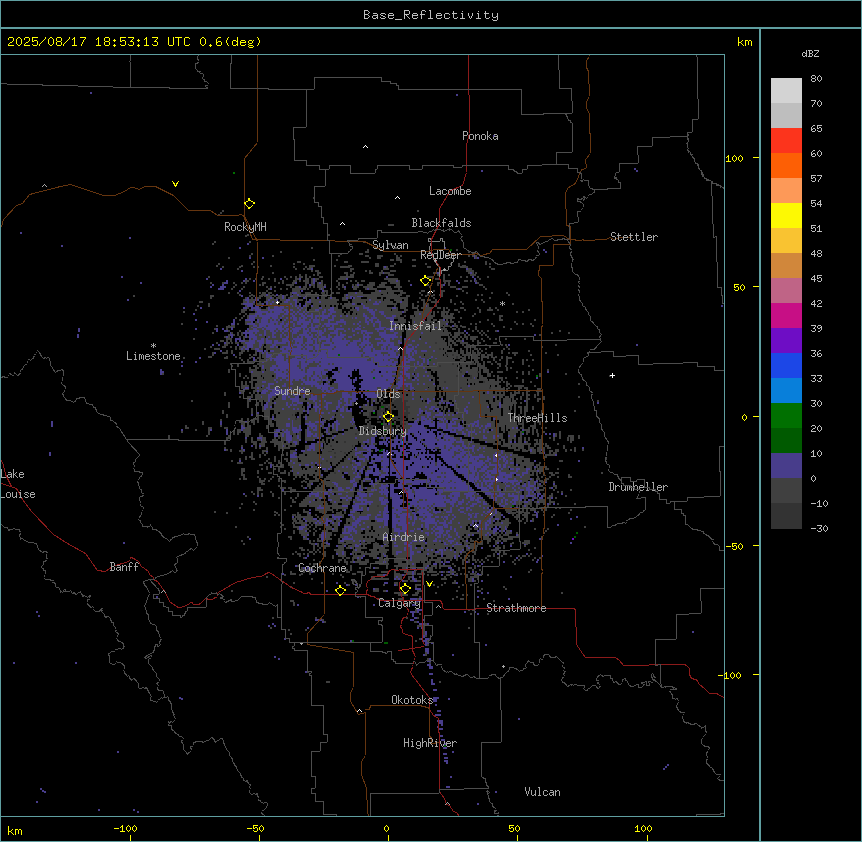
Task: Select the Olds city label
Action: 388,394
